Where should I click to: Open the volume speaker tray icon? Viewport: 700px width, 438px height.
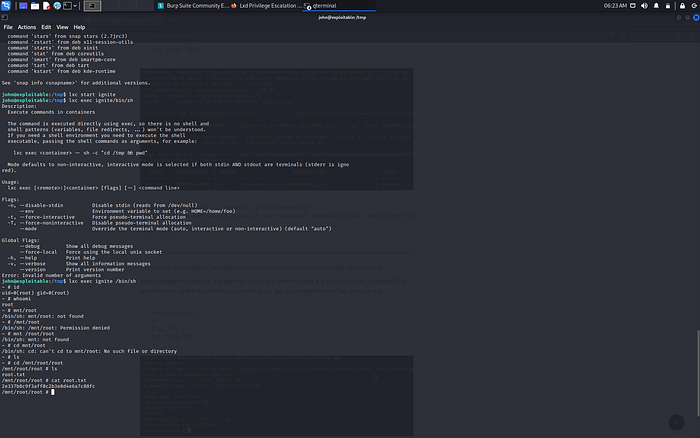coord(644,6)
